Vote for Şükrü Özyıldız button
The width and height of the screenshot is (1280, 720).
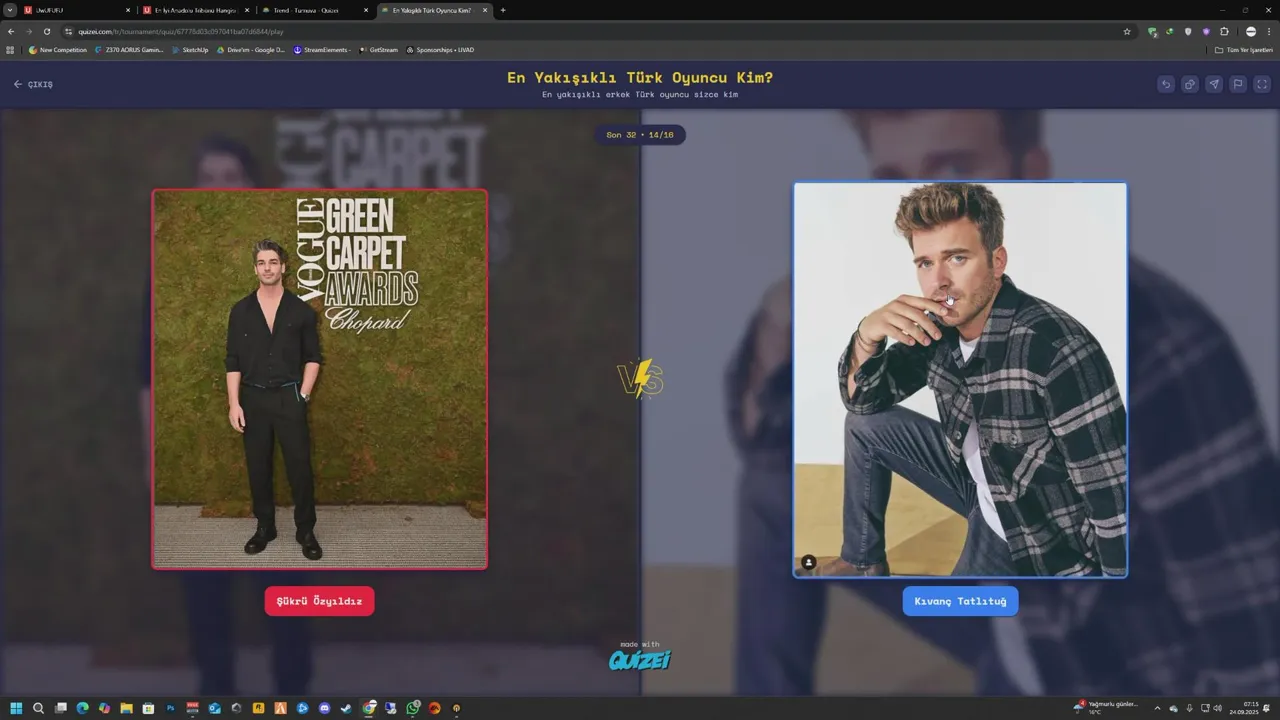[x=320, y=601]
